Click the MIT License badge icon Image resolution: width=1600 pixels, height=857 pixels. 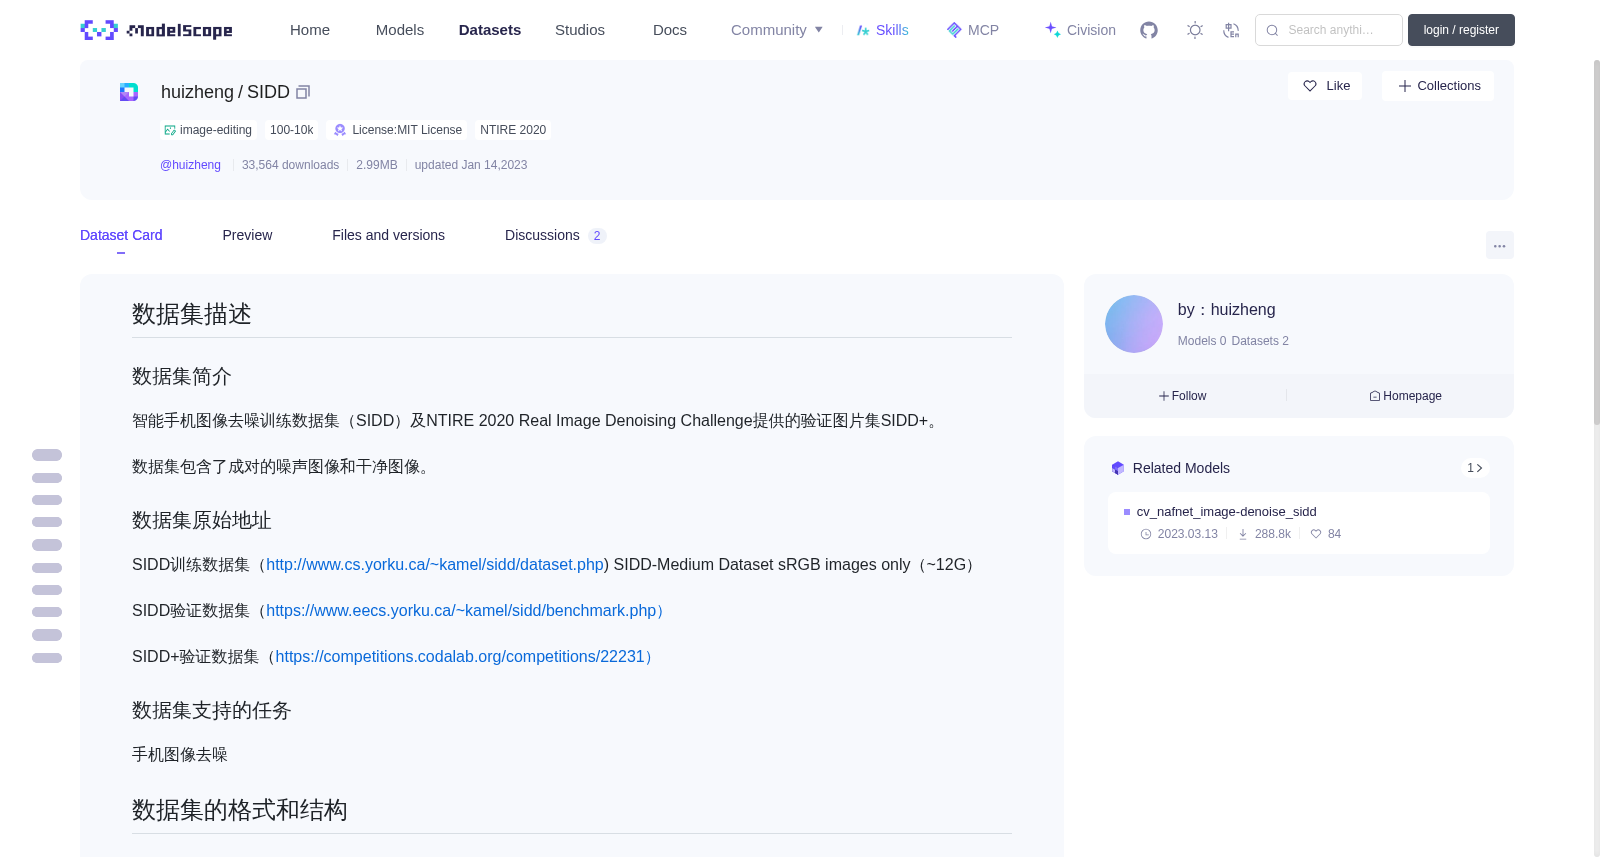coord(340,130)
